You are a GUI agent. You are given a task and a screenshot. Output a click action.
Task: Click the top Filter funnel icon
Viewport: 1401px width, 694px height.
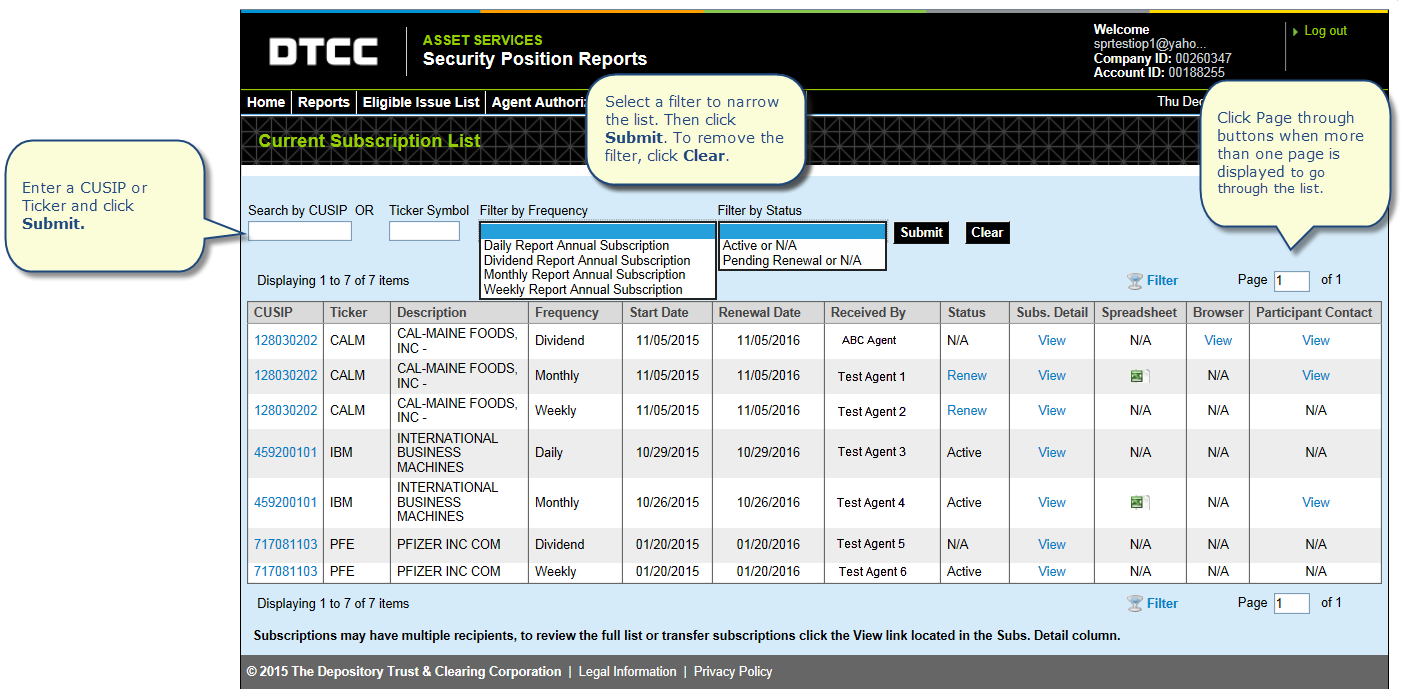tap(1134, 281)
